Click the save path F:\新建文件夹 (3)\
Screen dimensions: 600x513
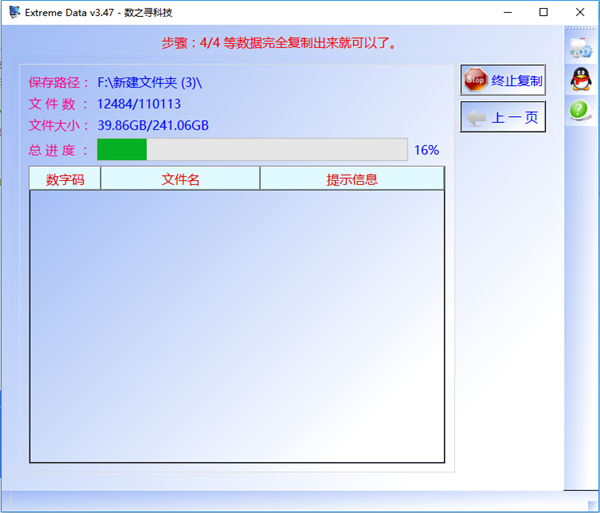pyautogui.click(x=155, y=82)
